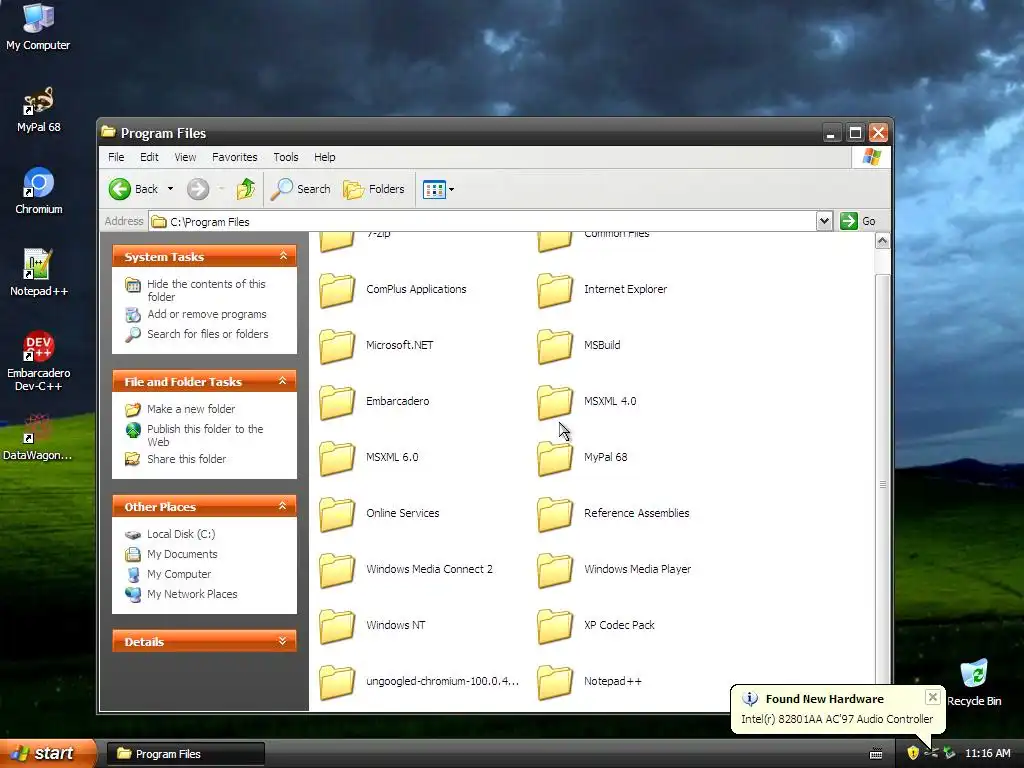Select the MSXML 6.0 folder
This screenshot has height=768, width=1024.
tap(368, 458)
